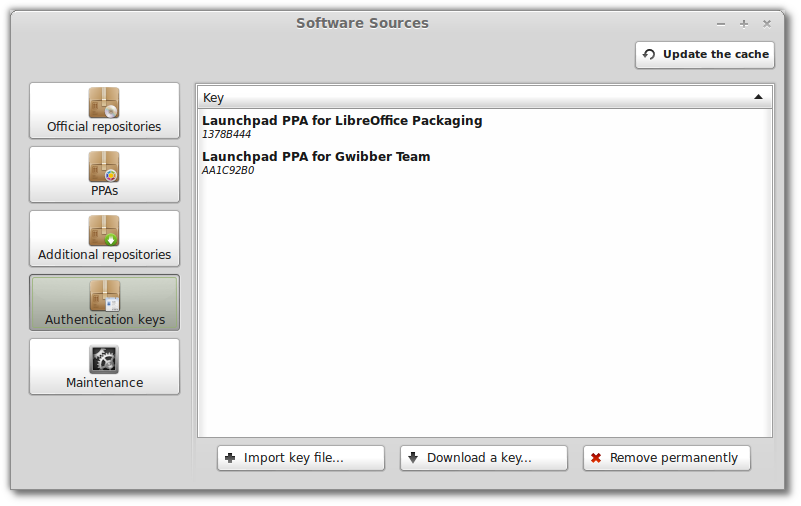Image resolution: width=801 pixels, height=506 pixels.
Task: Select the PPAs package icon
Action: [x=104, y=167]
